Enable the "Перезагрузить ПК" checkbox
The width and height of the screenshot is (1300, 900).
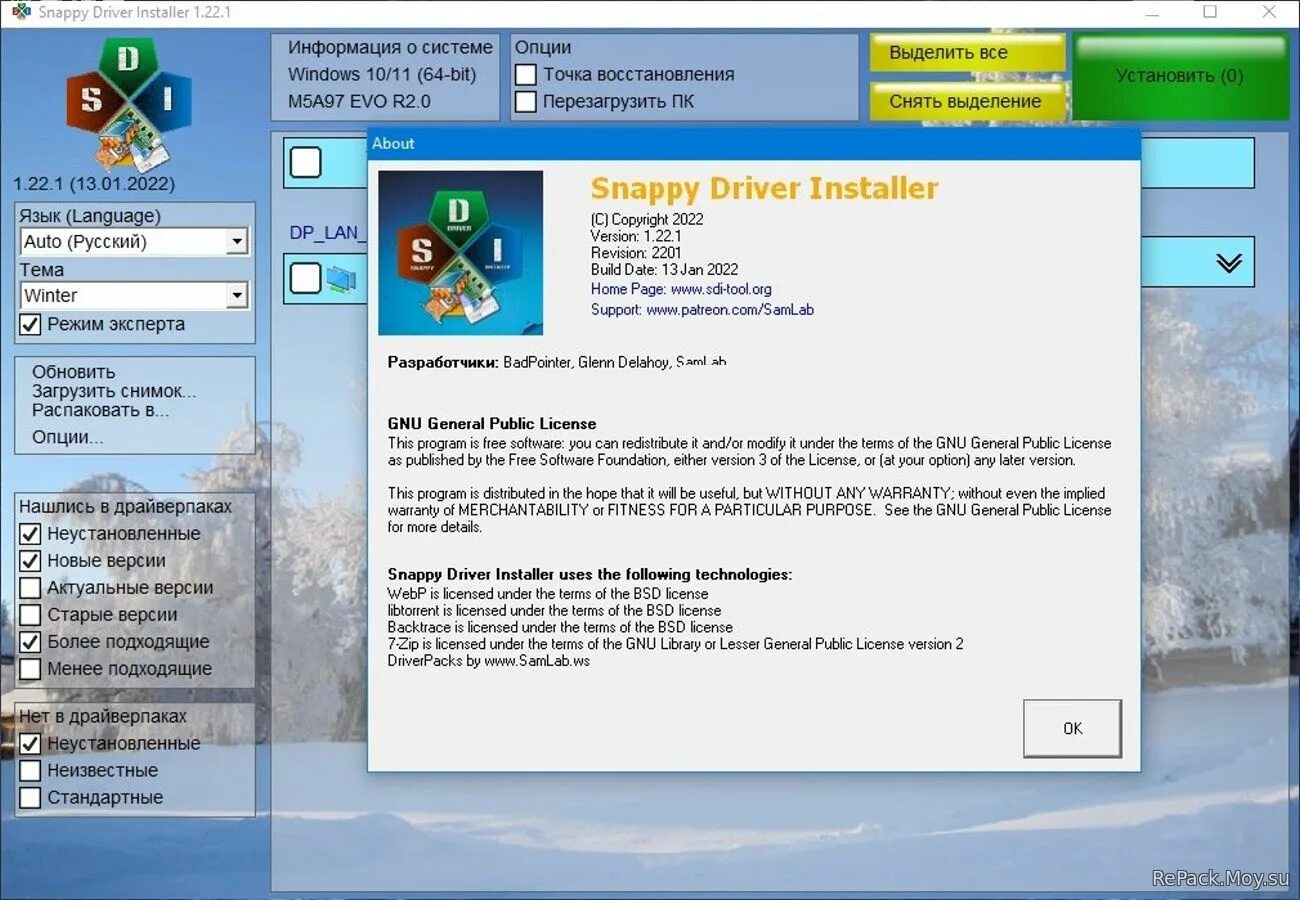[525, 101]
